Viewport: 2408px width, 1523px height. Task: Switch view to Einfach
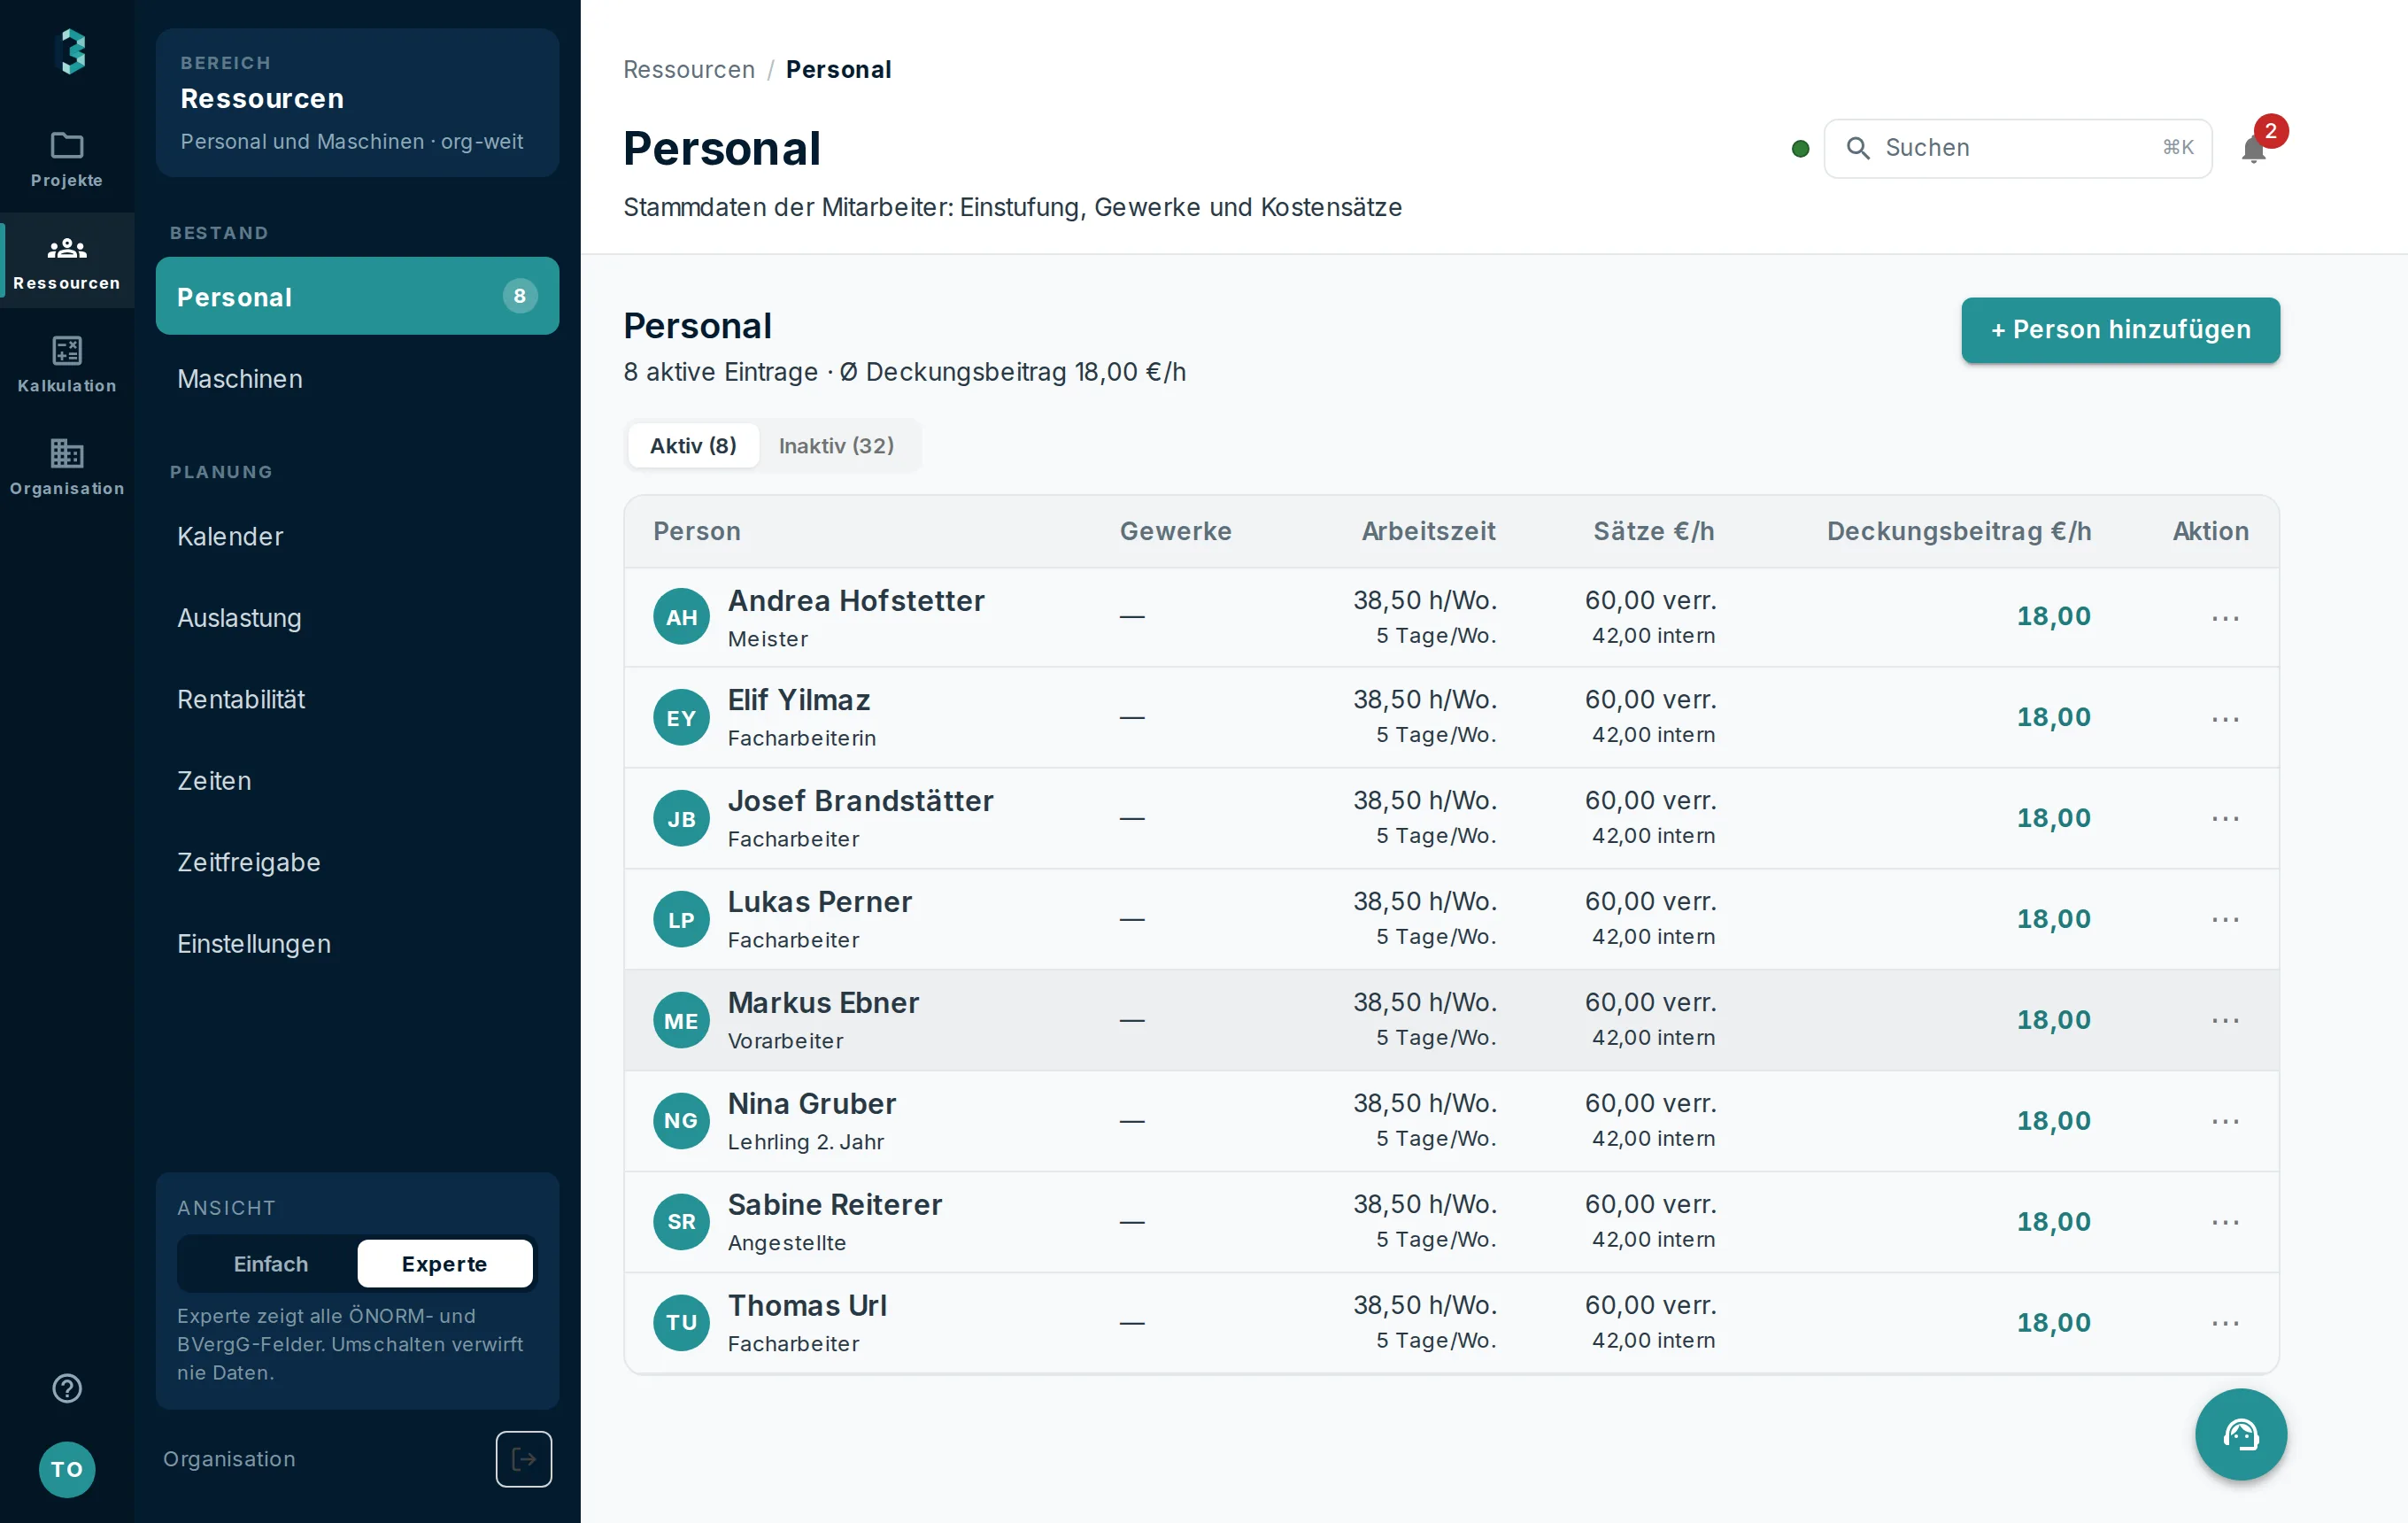pos(270,1264)
